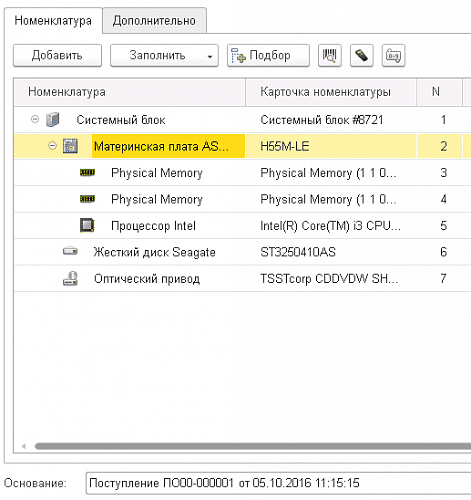Viewport: 471px width, 500px height.
Task: Select the Материнская плата AS... row
Action: click(242, 146)
